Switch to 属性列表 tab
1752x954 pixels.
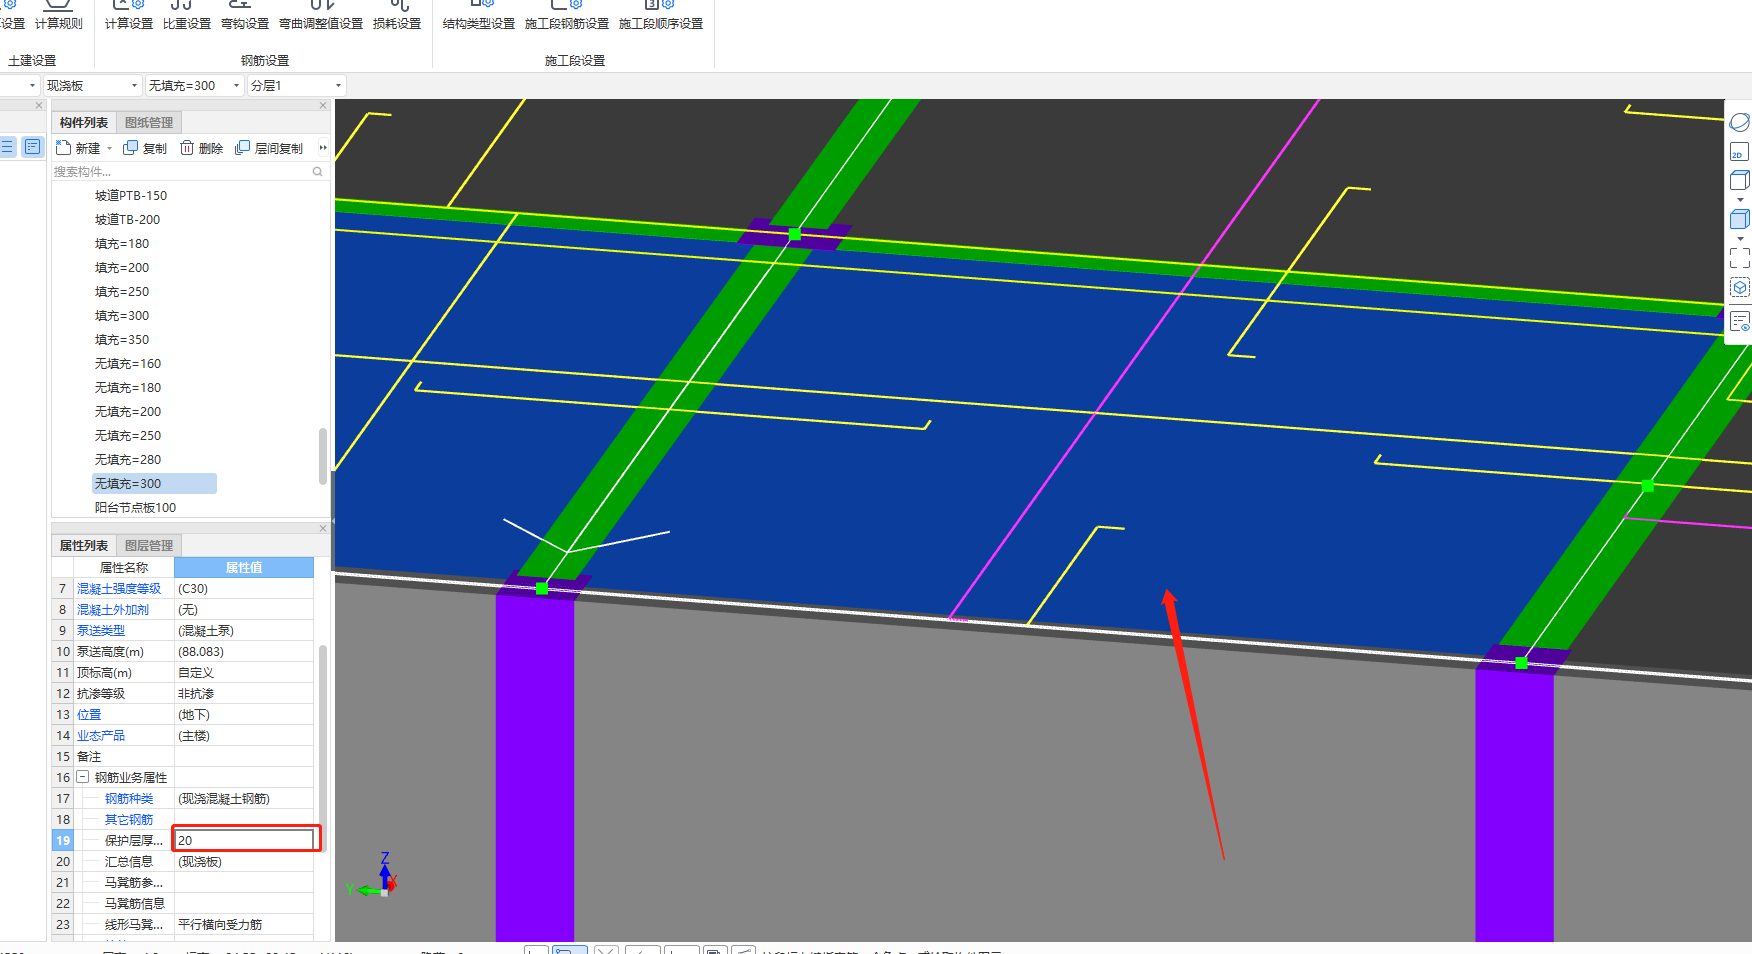[84, 546]
